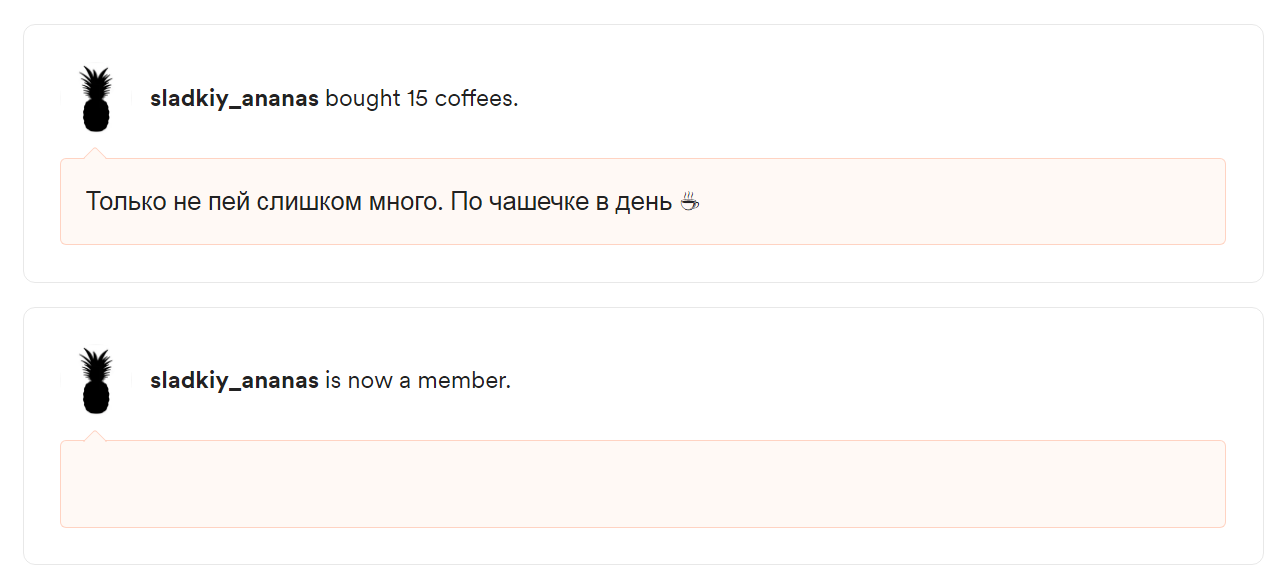Click the speech bubble pointer above the empty message
The height and width of the screenshot is (587, 1286).
pos(95,435)
